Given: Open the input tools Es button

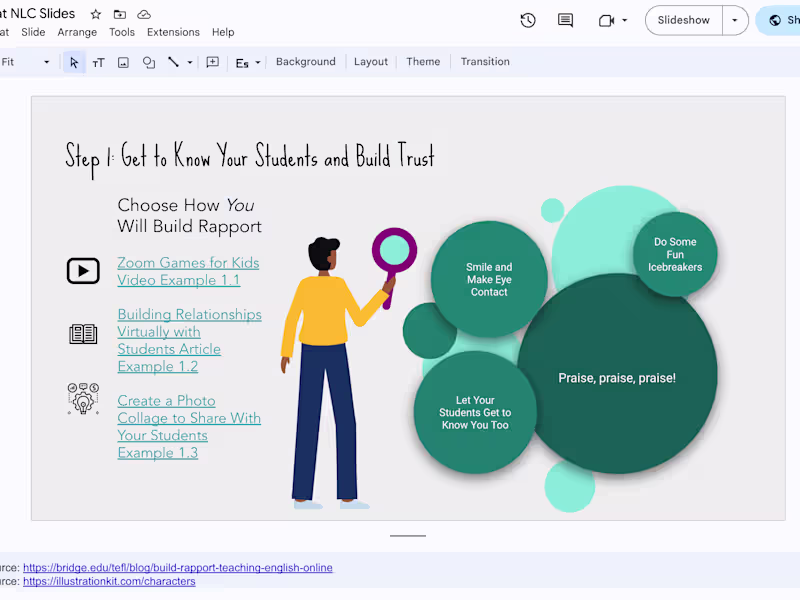Looking at the screenshot, I should [x=242, y=63].
